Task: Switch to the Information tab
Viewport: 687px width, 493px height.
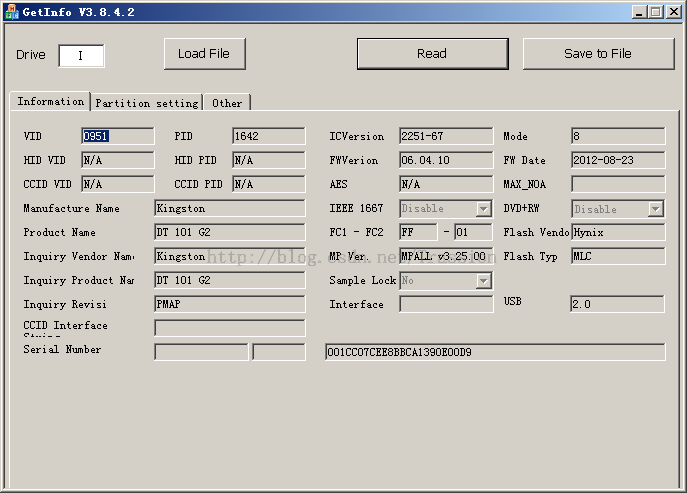Action: (50, 101)
